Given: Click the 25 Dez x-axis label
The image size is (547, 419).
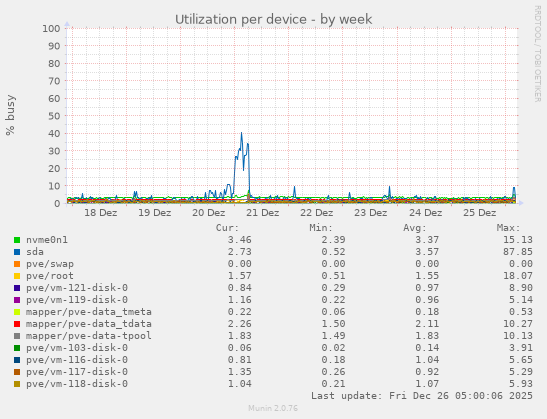Looking at the screenshot, I should (x=479, y=213).
